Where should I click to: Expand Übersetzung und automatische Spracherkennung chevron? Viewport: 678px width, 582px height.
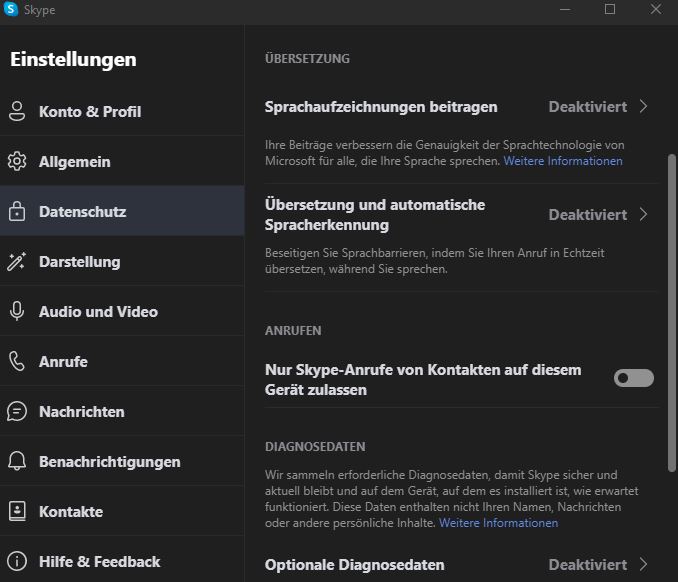click(644, 214)
